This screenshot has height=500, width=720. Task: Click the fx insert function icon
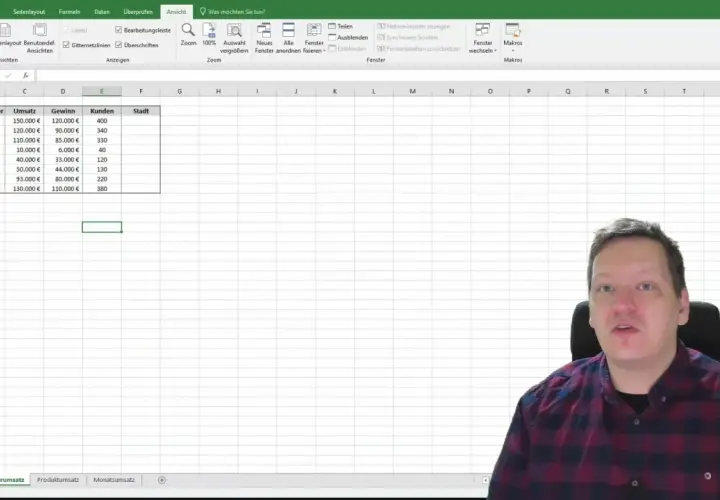click(x=26, y=76)
